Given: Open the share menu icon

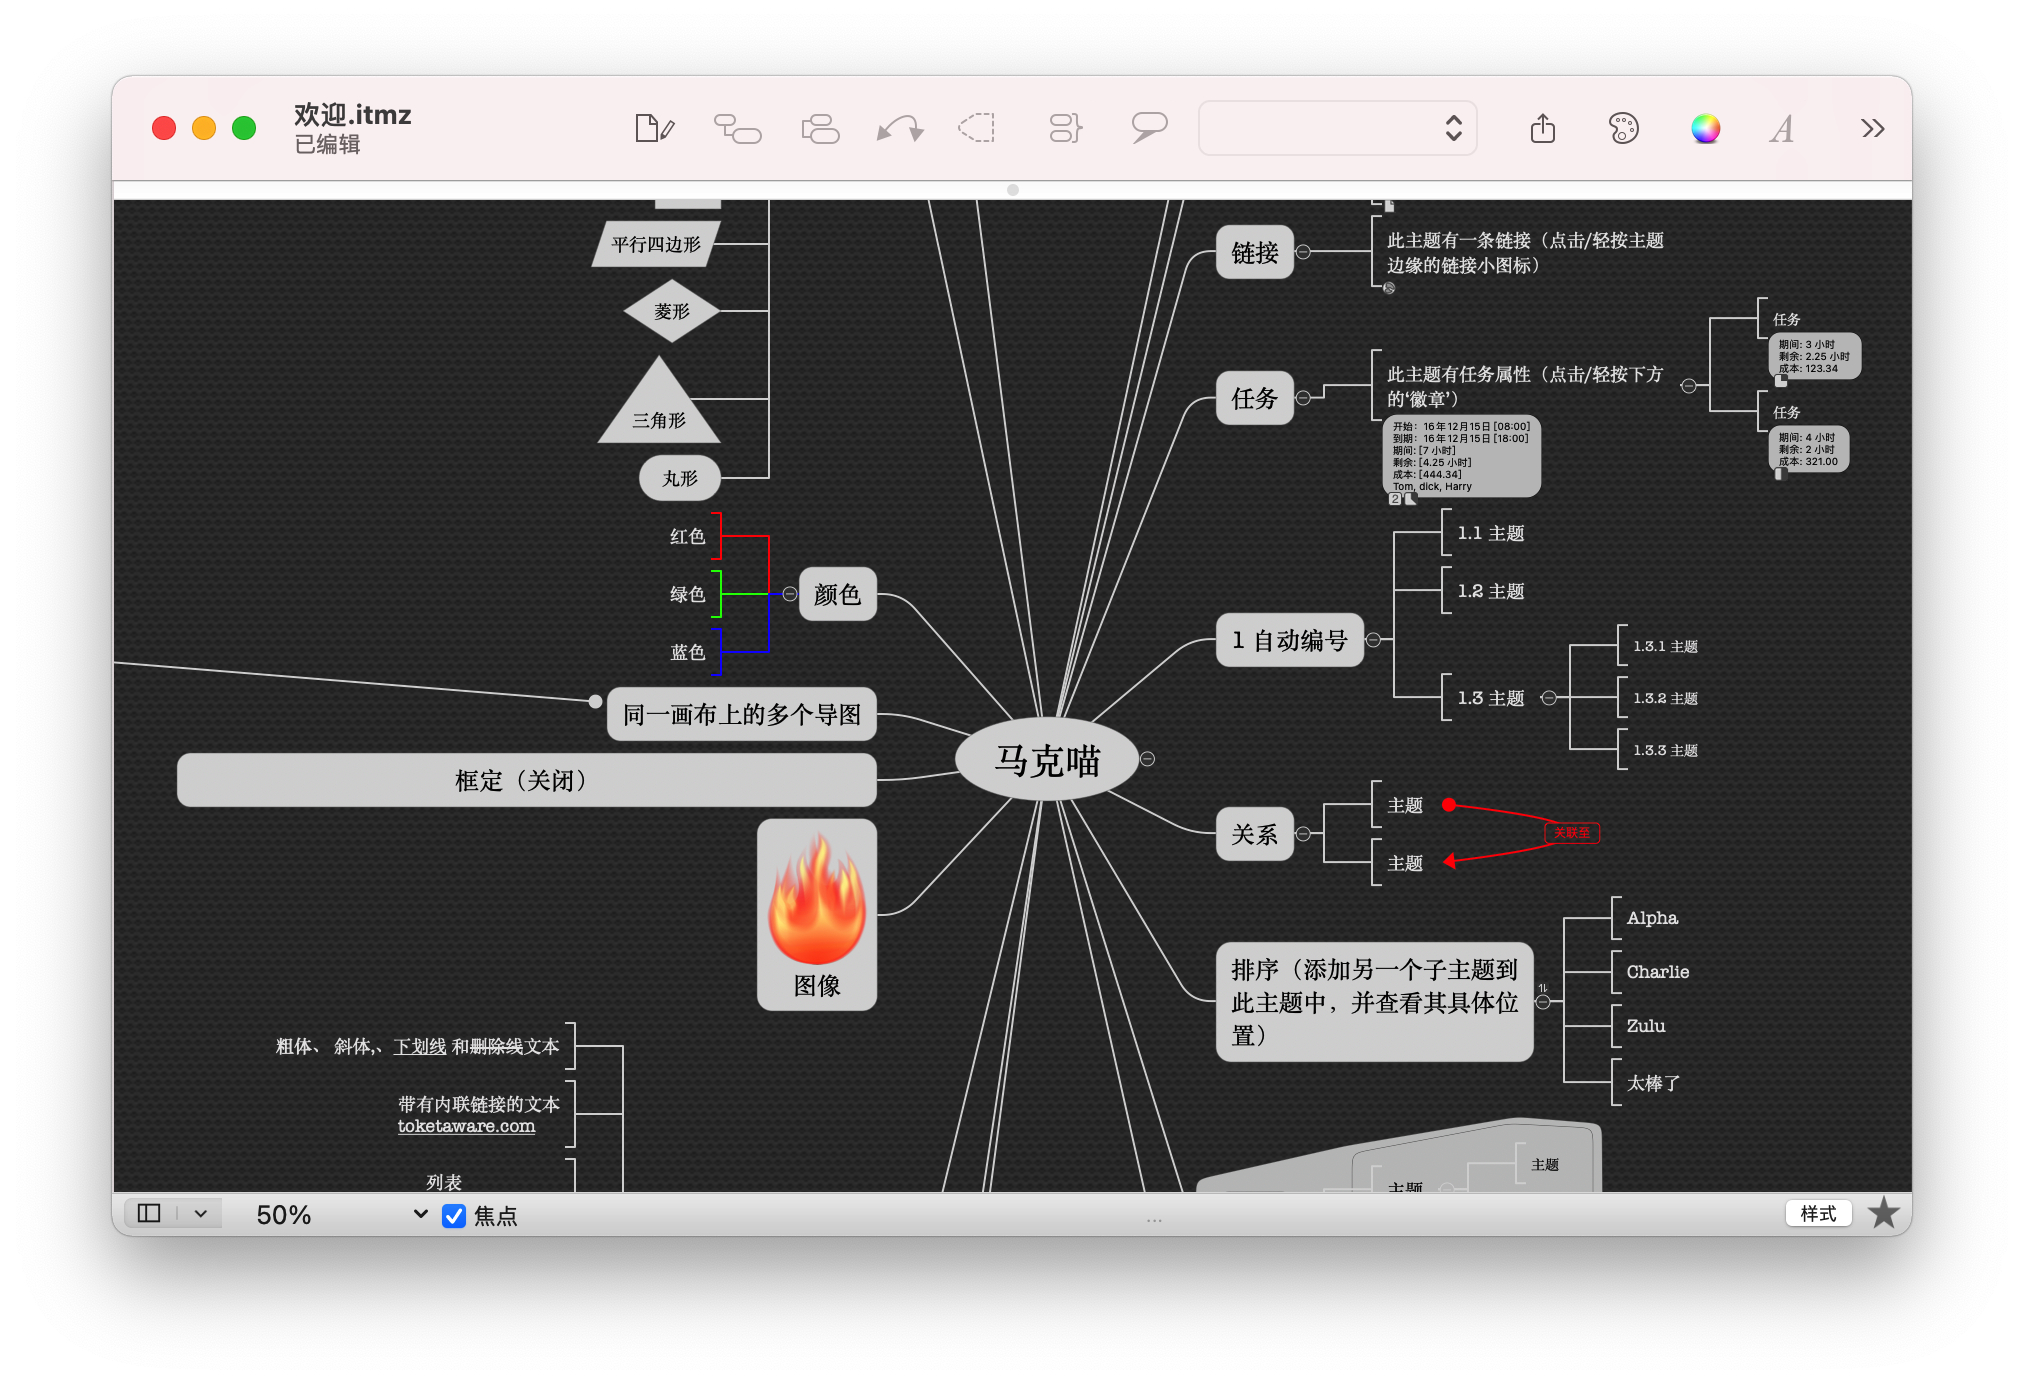Looking at the screenshot, I should 1543,128.
